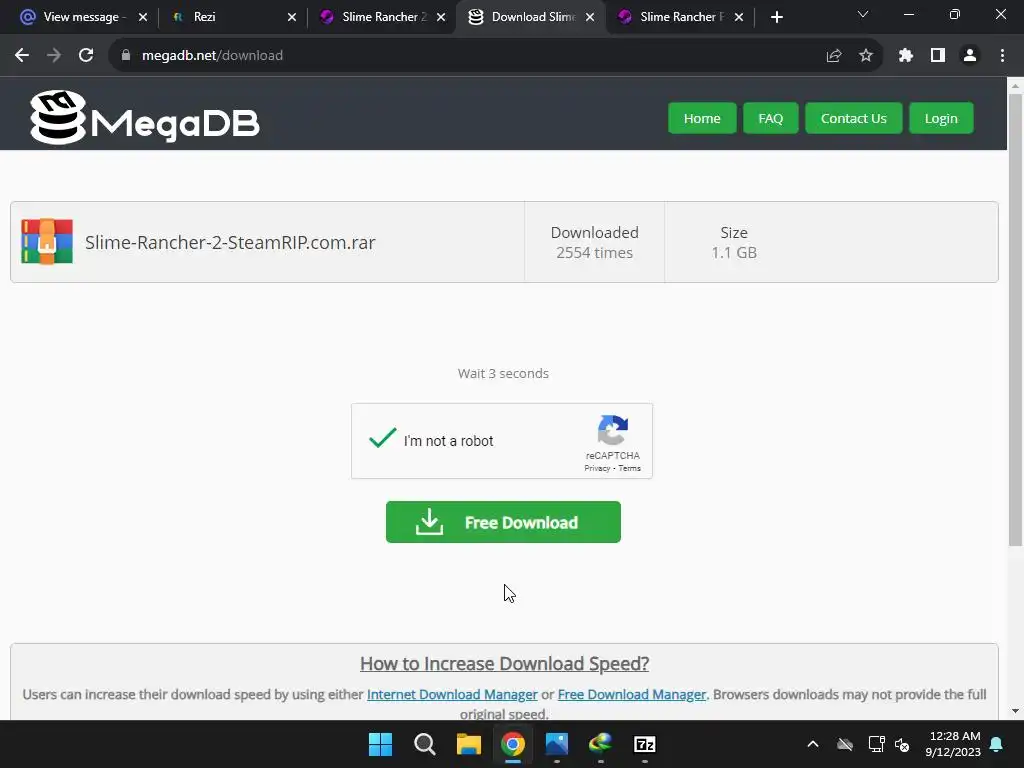Click the Contact Us button
This screenshot has height=768, width=1024.
854,118
